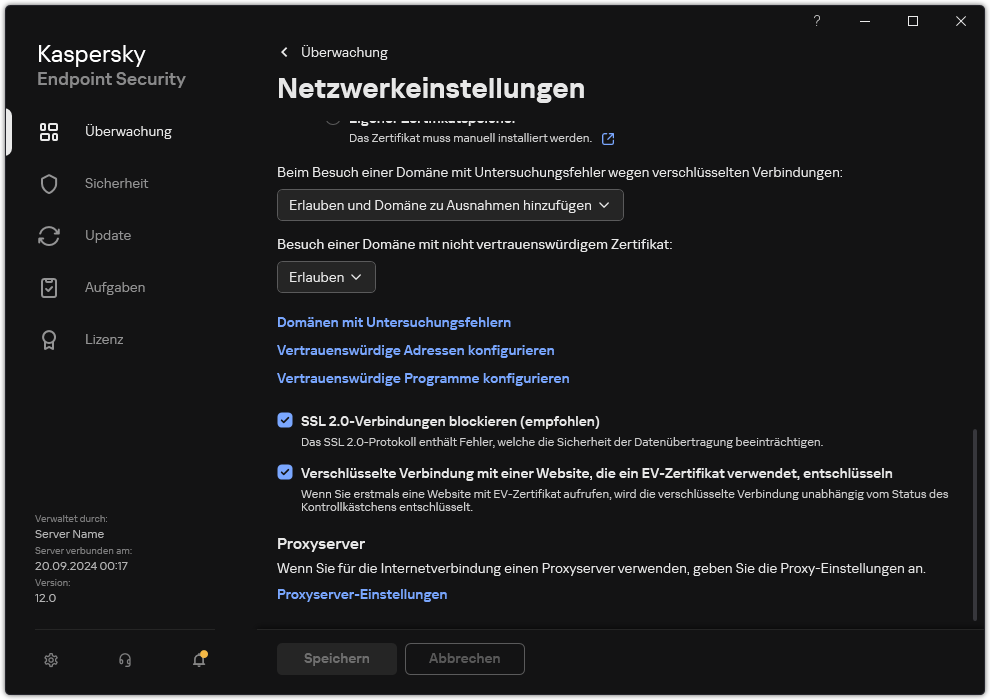Screen dimensions: 990x700
Task: Open the Untersuchungsfehler handling dropdown
Action: pyautogui.click(x=450, y=205)
